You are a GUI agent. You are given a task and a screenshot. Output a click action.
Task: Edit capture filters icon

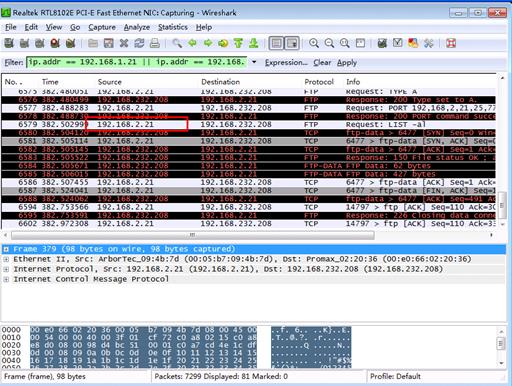coord(382,43)
